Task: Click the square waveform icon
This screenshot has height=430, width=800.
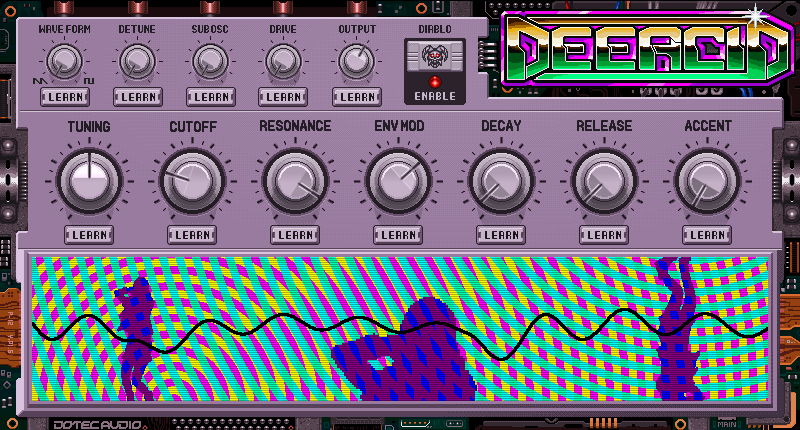Action: tap(89, 81)
